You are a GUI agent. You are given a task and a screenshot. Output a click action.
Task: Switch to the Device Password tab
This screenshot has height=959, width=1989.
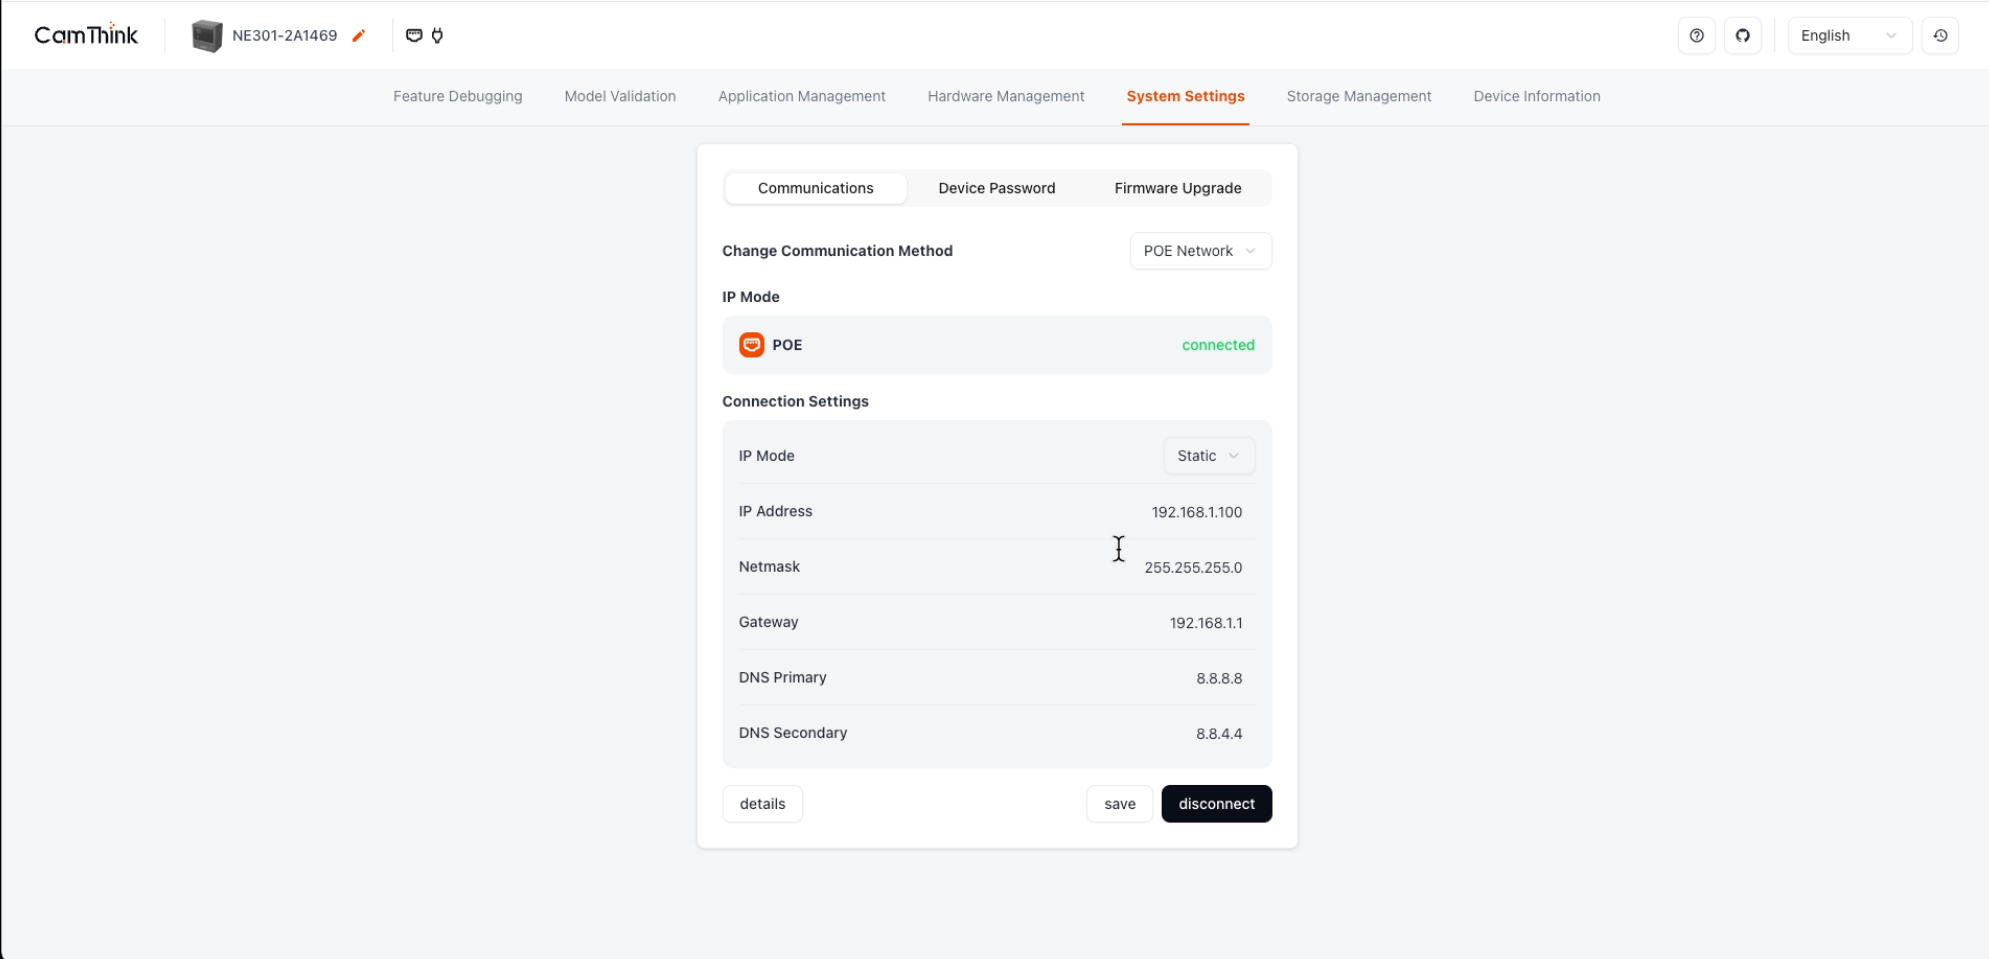(996, 188)
